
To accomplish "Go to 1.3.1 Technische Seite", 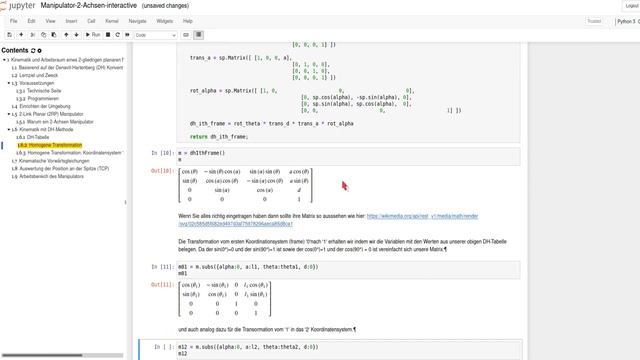I will coord(39,91).
